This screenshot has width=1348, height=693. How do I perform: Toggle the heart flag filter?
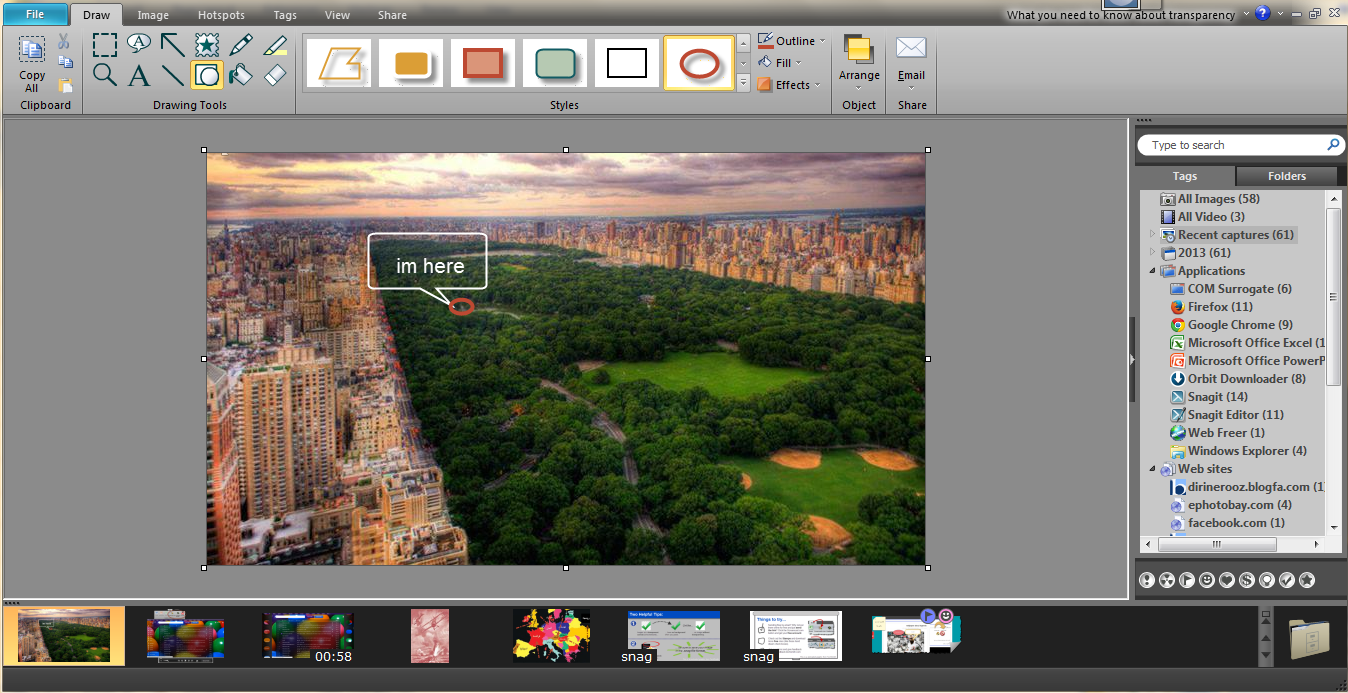(x=1227, y=580)
